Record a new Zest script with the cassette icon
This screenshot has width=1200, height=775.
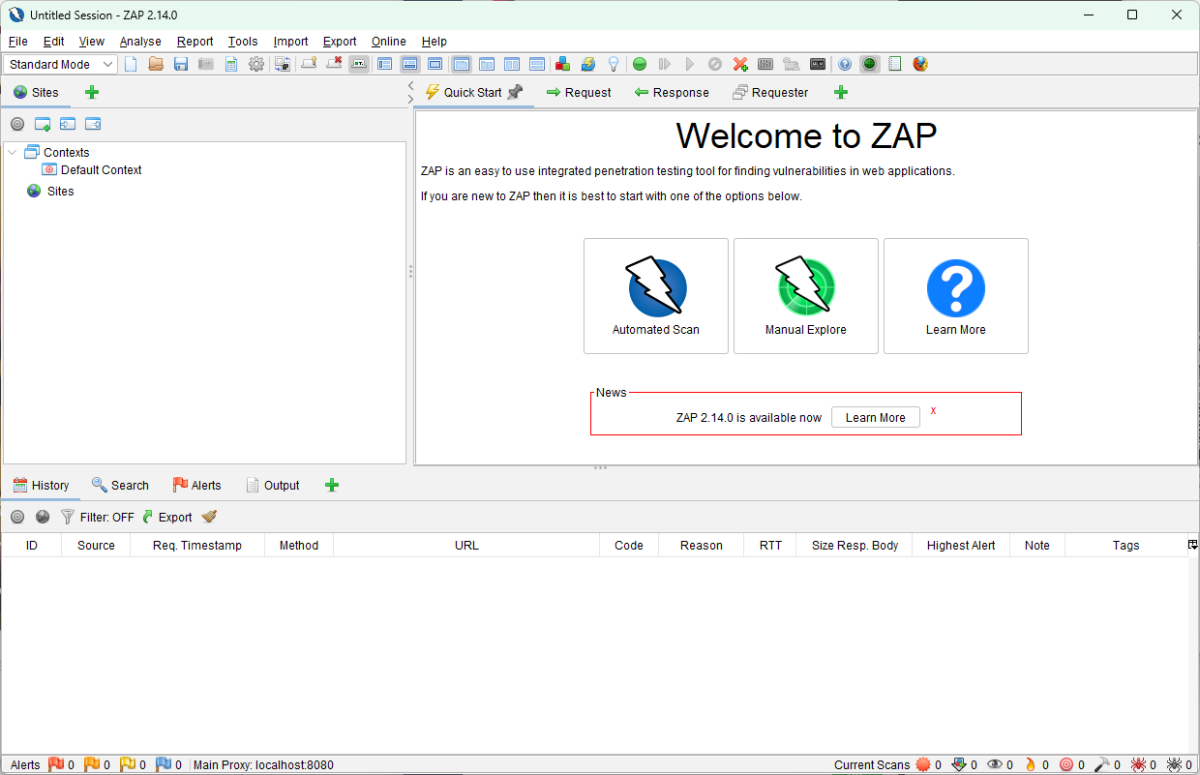[x=817, y=64]
